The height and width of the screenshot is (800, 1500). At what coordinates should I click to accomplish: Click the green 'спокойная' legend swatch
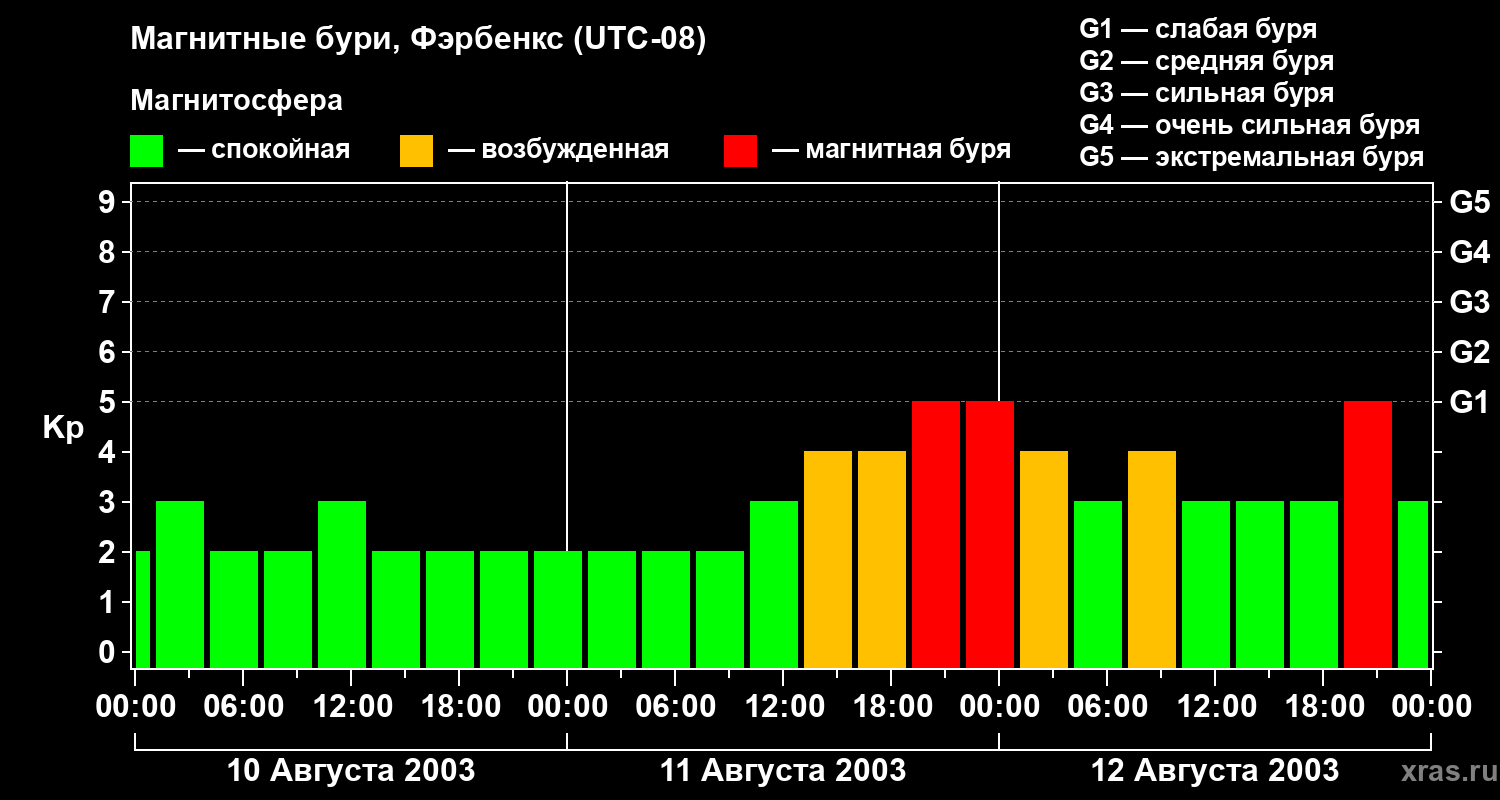pos(146,150)
